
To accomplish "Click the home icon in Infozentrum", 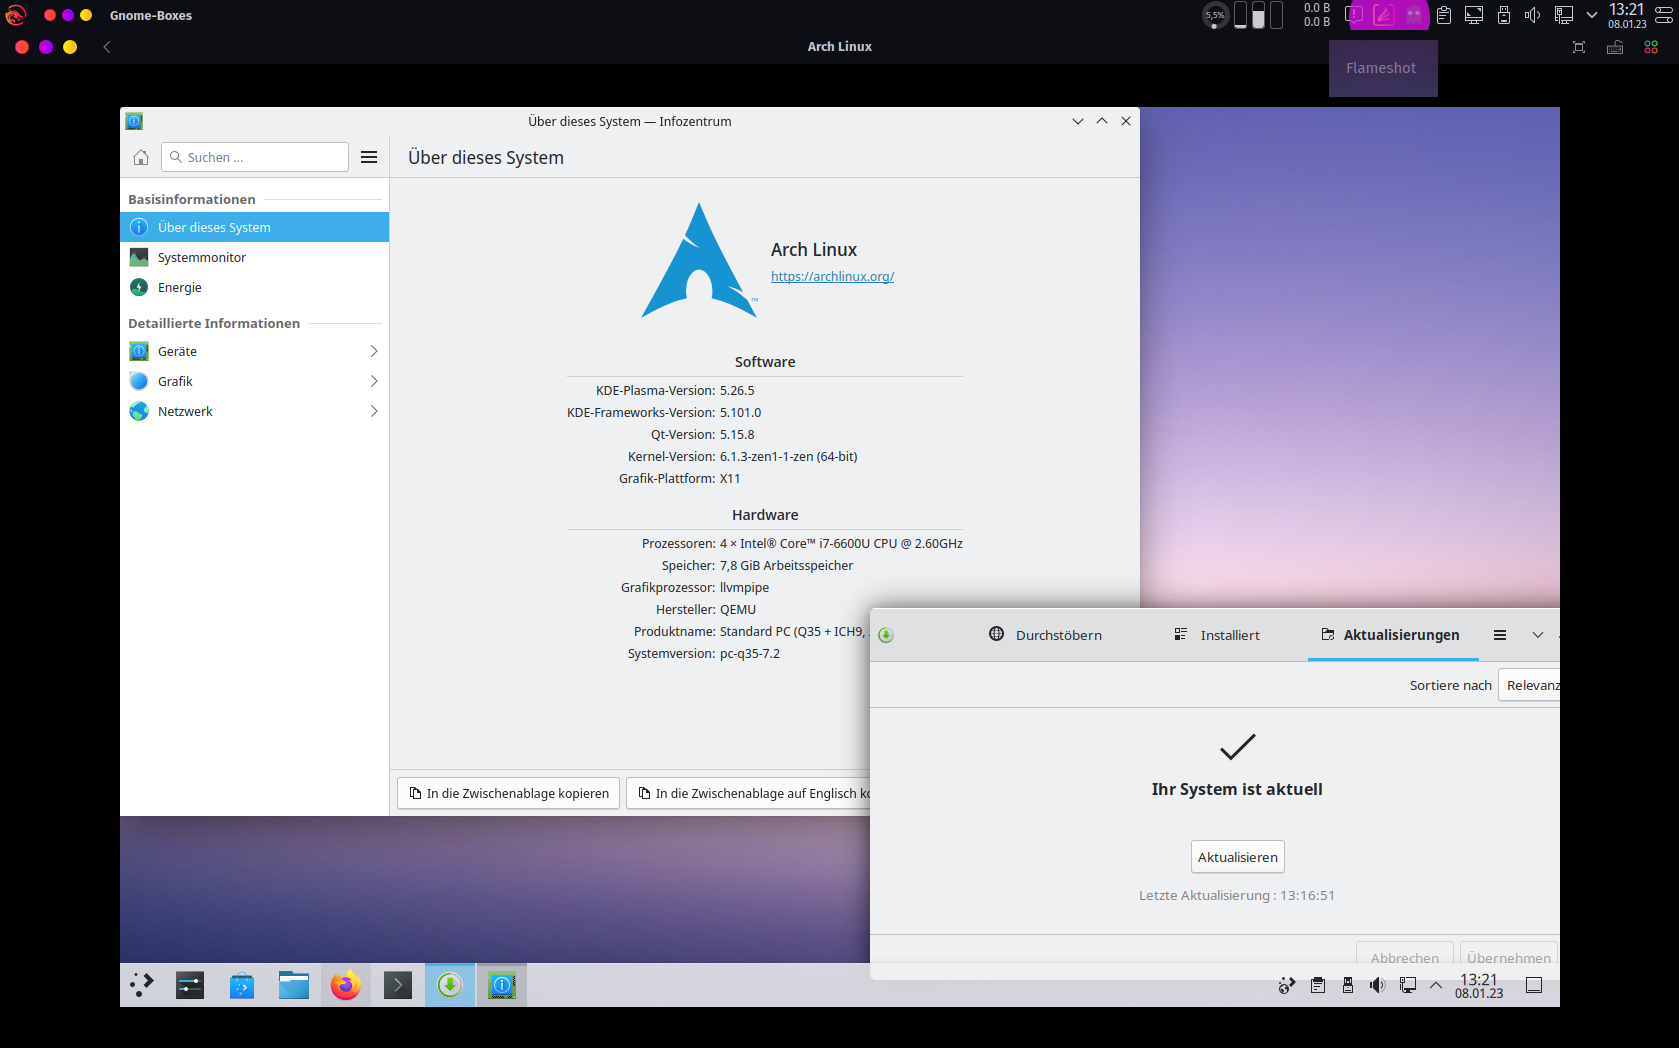I will (141, 157).
